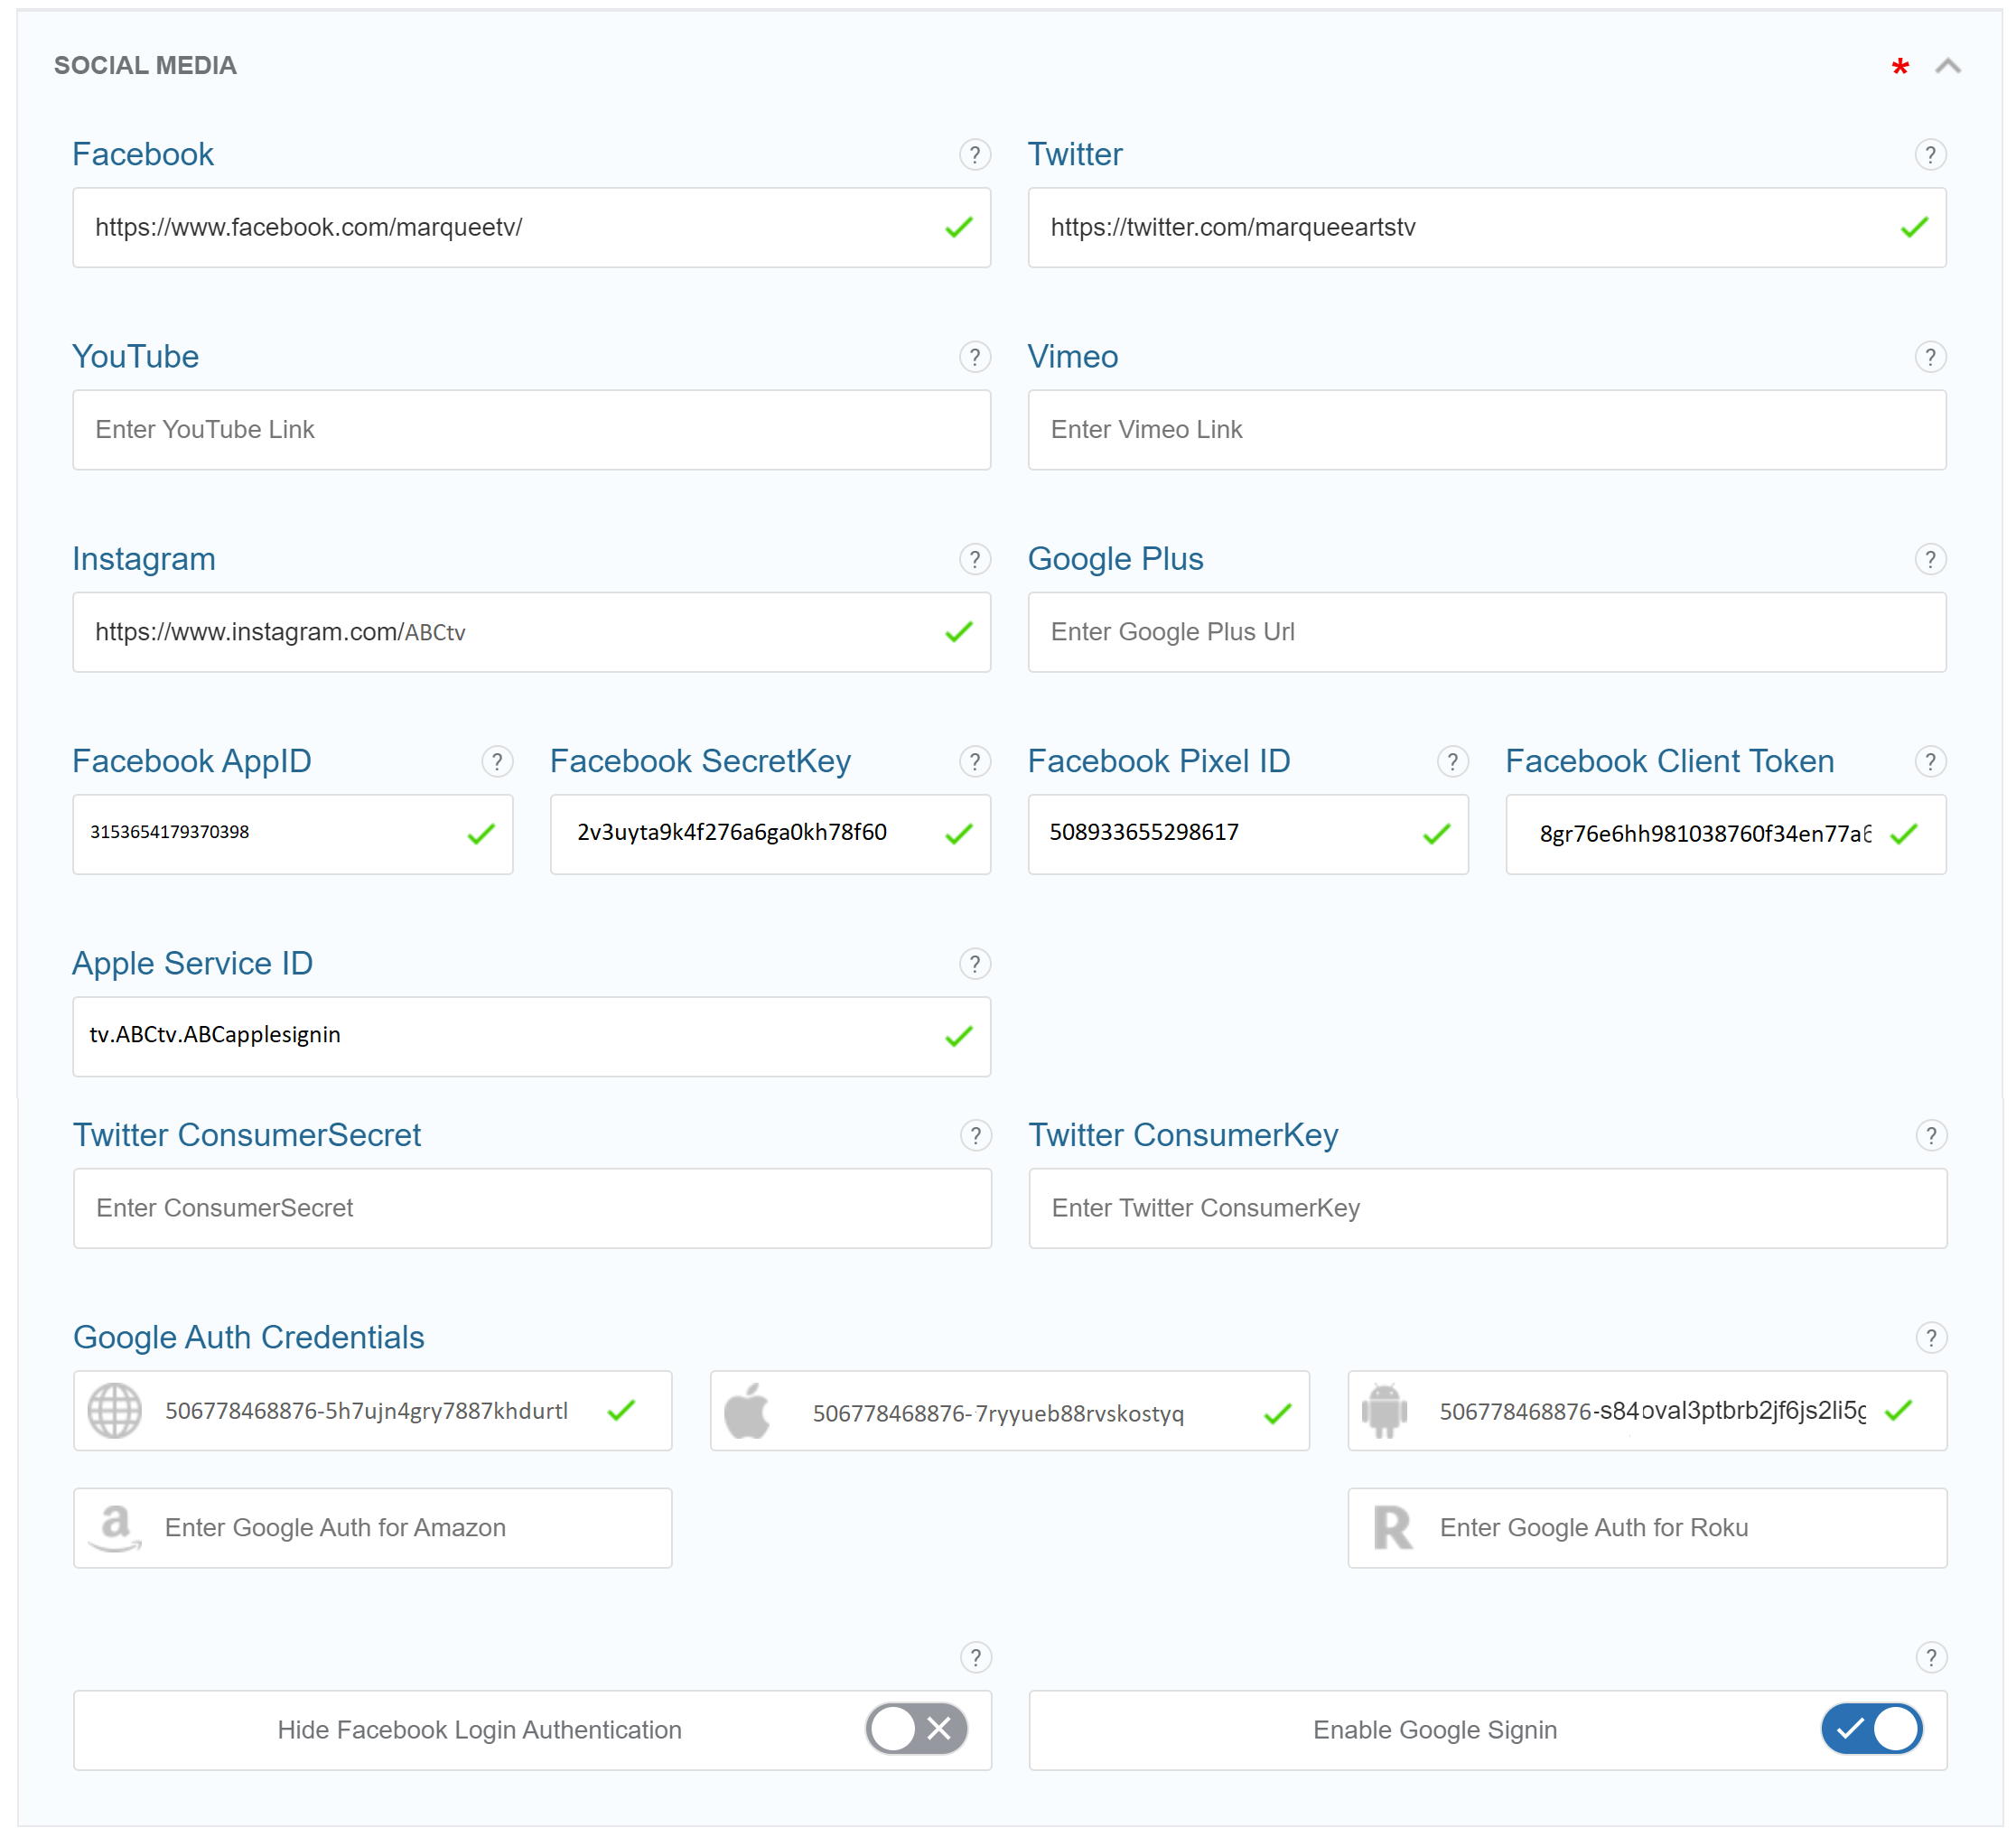Image resolution: width=2016 pixels, height=1837 pixels.
Task: Click the Twitter ConsumerKey label
Action: 1183,1136
